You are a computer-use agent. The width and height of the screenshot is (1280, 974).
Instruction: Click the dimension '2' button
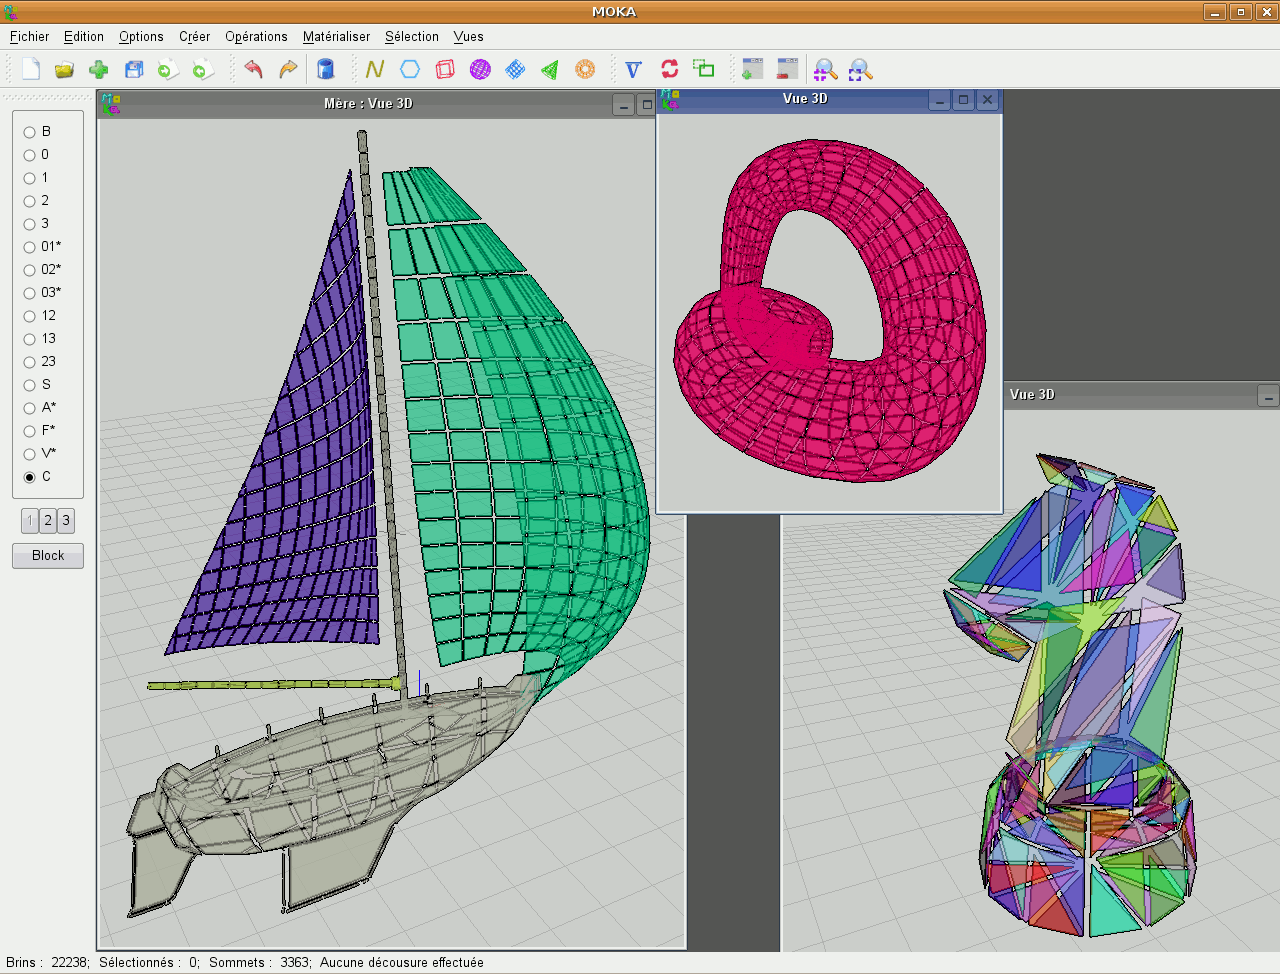click(48, 521)
